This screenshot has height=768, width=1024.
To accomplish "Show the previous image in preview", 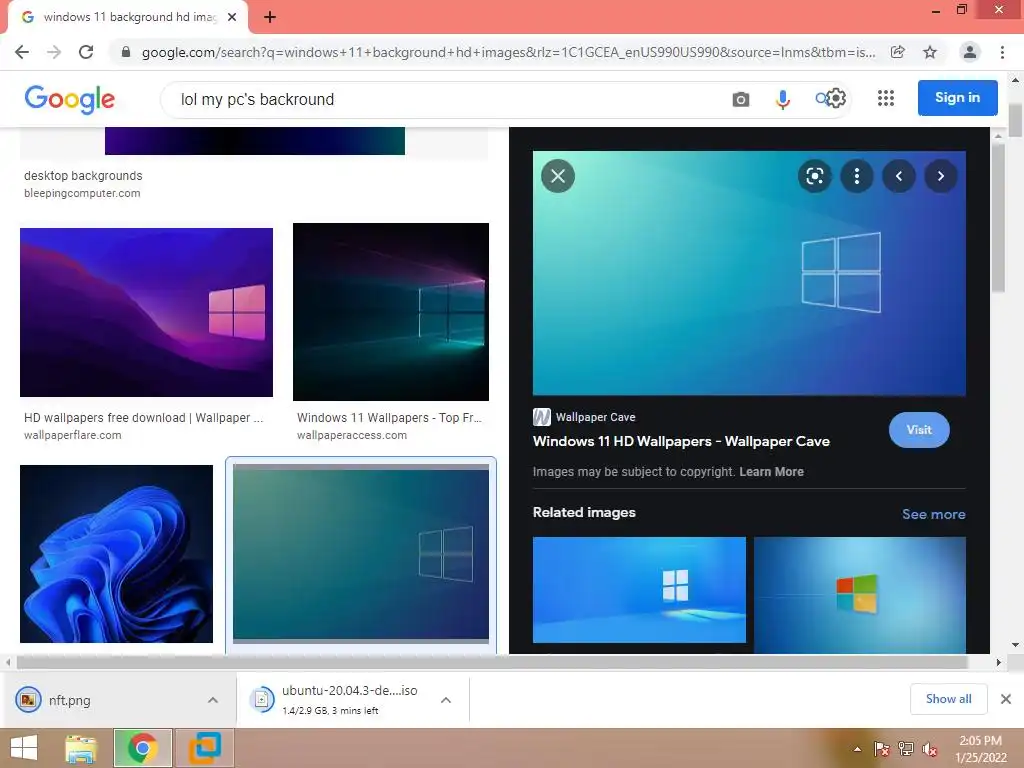I will point(899,176).
